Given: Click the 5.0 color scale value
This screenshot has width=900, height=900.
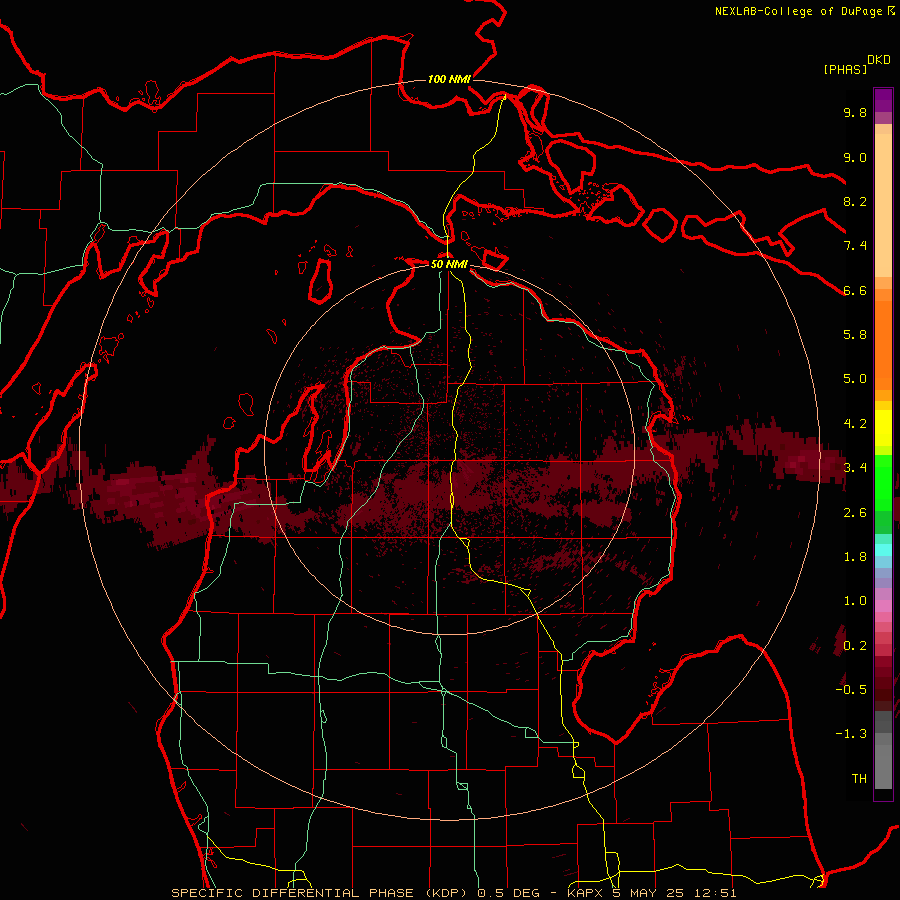Looking at the screenshot, I should pyautogui.click(x=855, y=379).
